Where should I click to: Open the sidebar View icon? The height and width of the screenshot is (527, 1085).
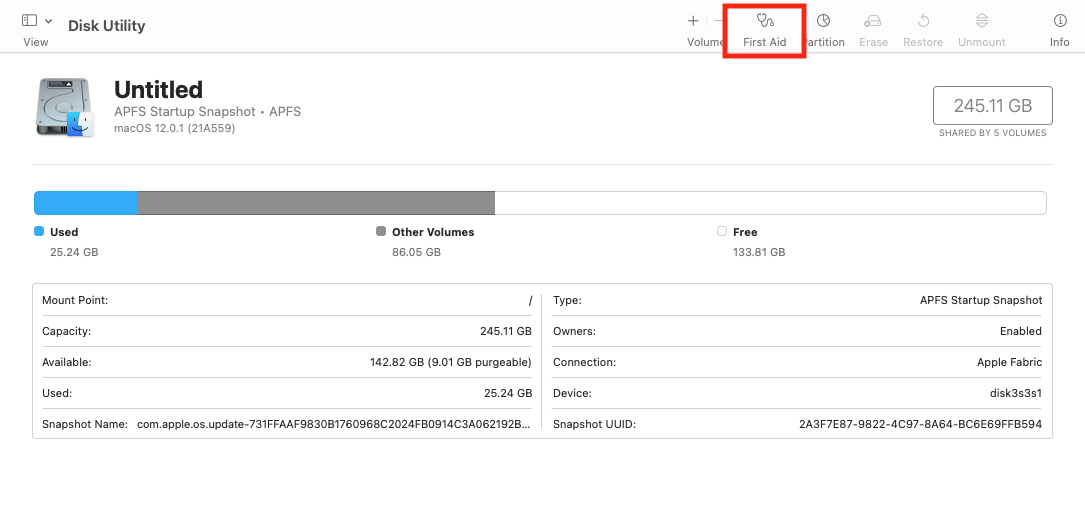[x=30, y=20]
